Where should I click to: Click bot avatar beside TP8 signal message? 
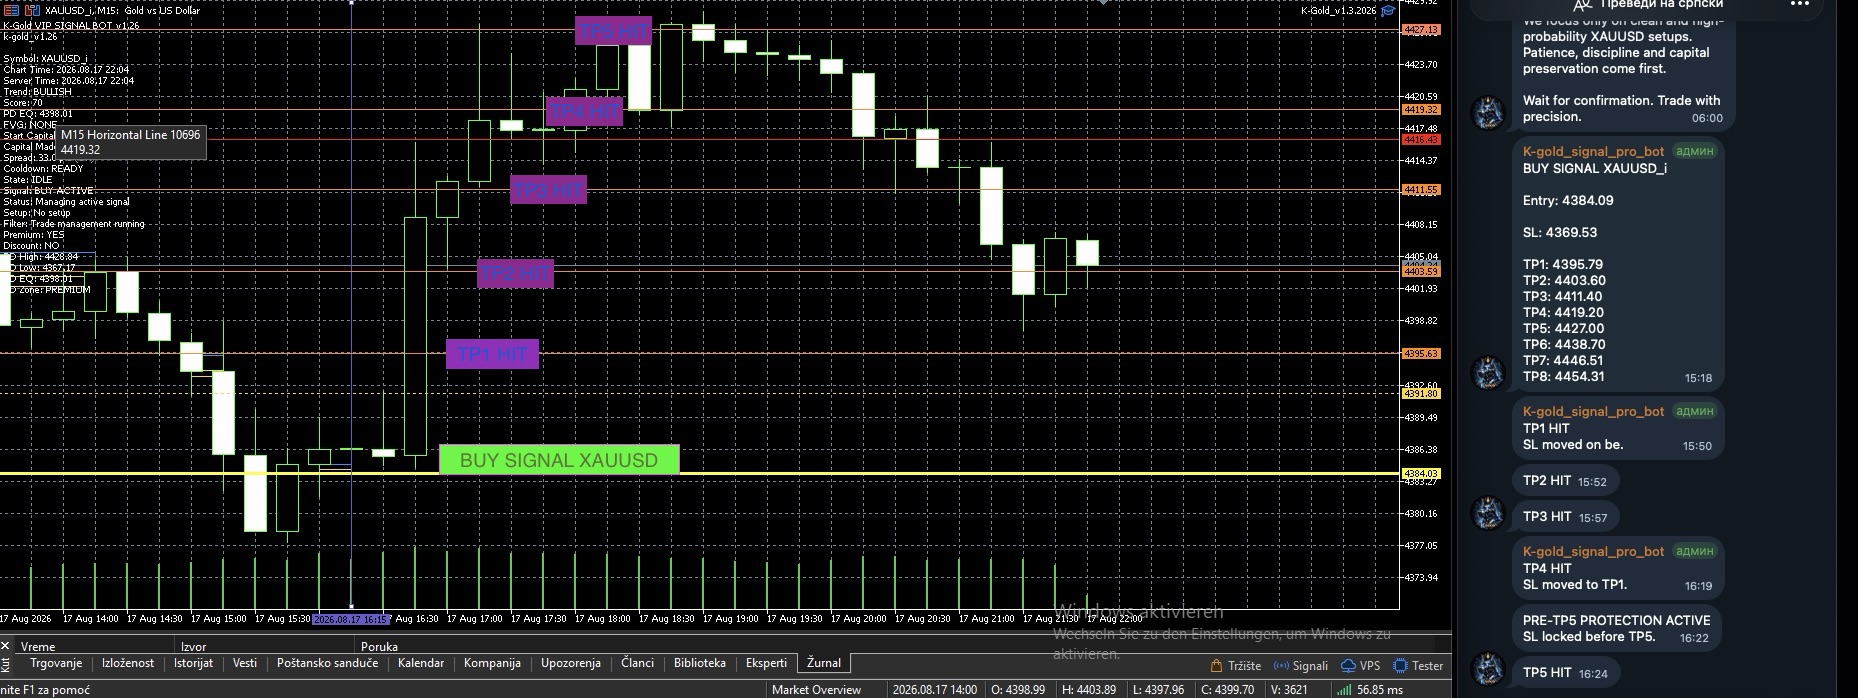(1489, 372)
